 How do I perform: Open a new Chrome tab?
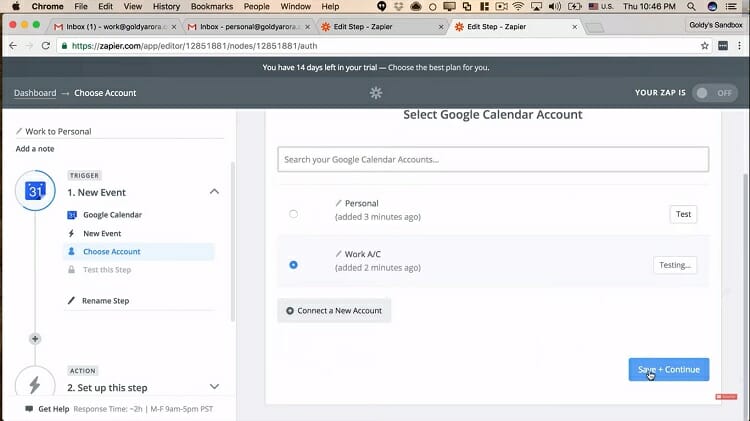(x=595, y=28)
